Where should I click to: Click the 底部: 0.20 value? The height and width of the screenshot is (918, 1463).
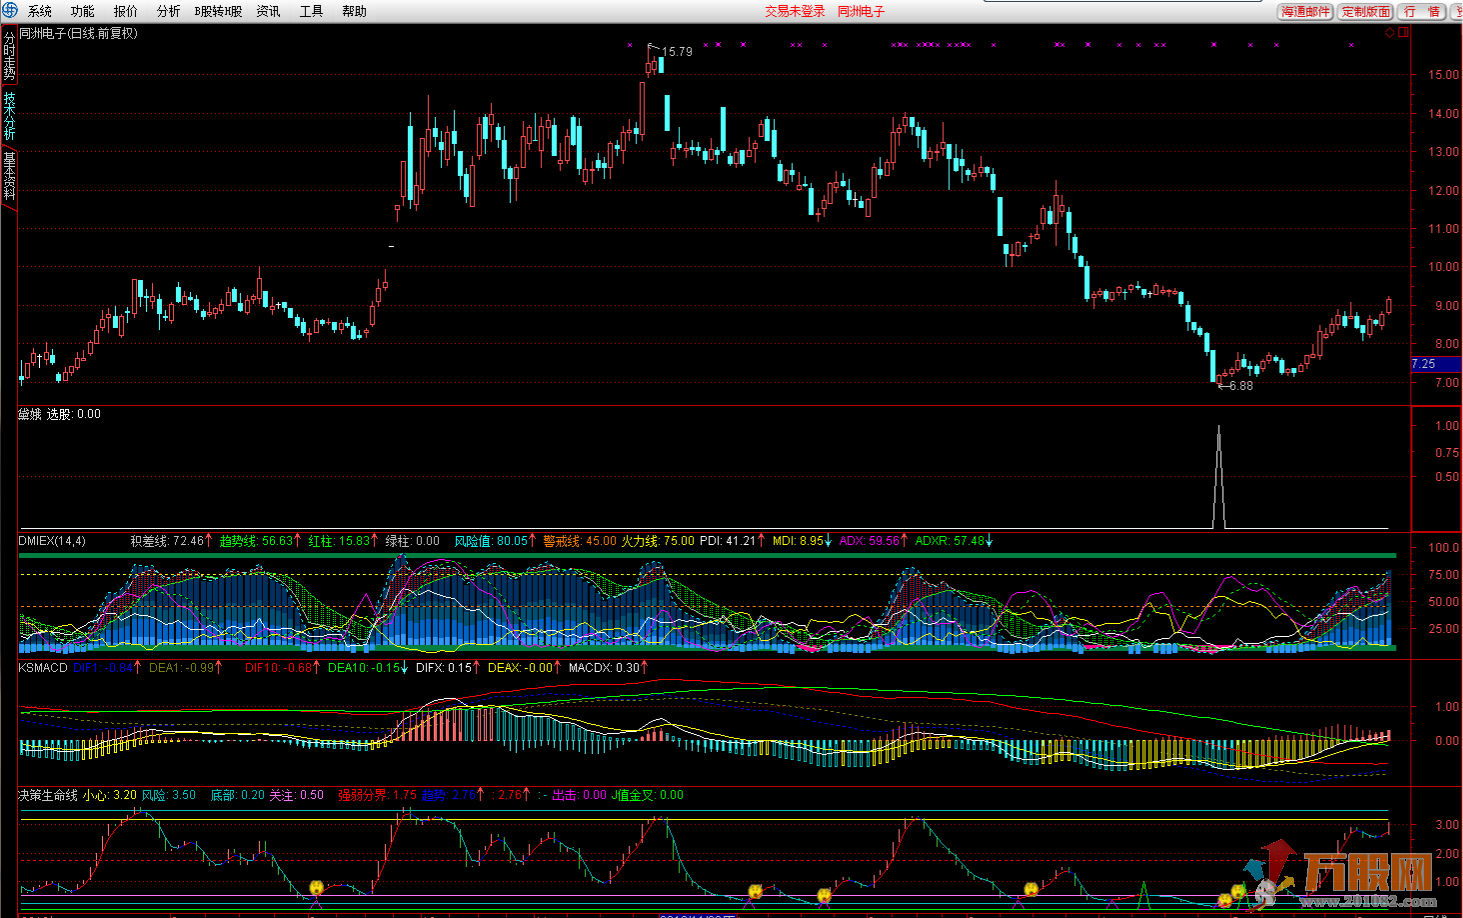(x=238, y=795)
